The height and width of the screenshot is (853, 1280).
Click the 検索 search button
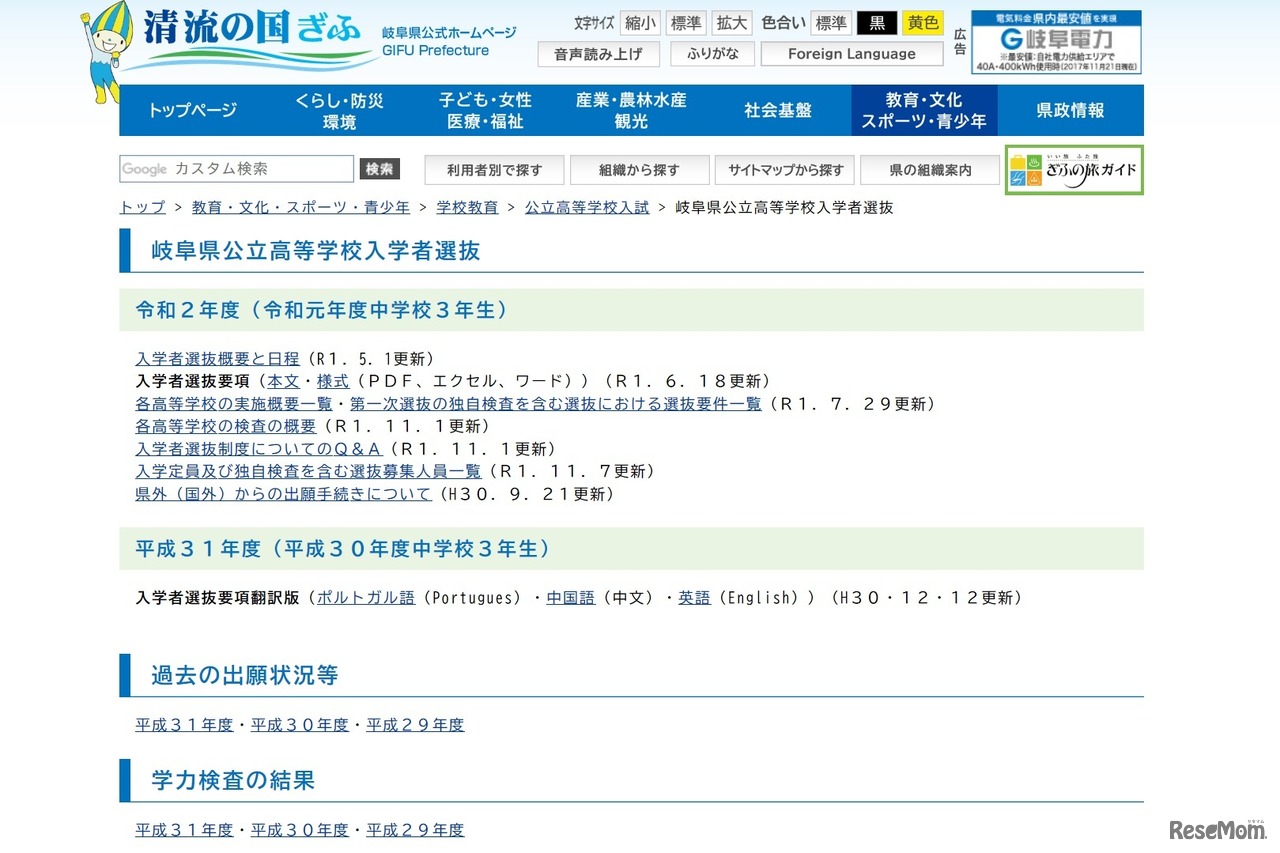pos(378,169)
